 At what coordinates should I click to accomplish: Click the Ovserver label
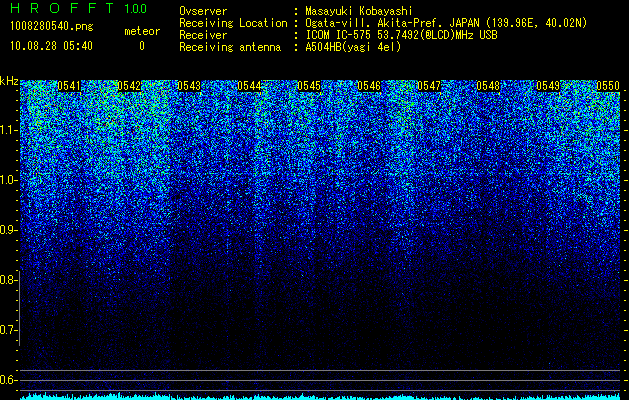pyautogui.click(x=203, y=11)
